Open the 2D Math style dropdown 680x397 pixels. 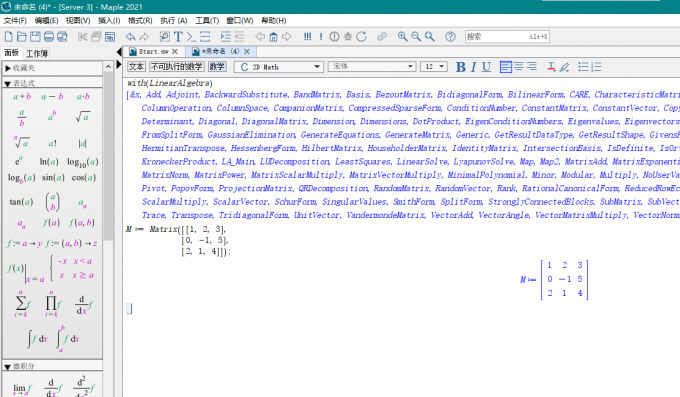pyautogui.click(x=278, y=67)
